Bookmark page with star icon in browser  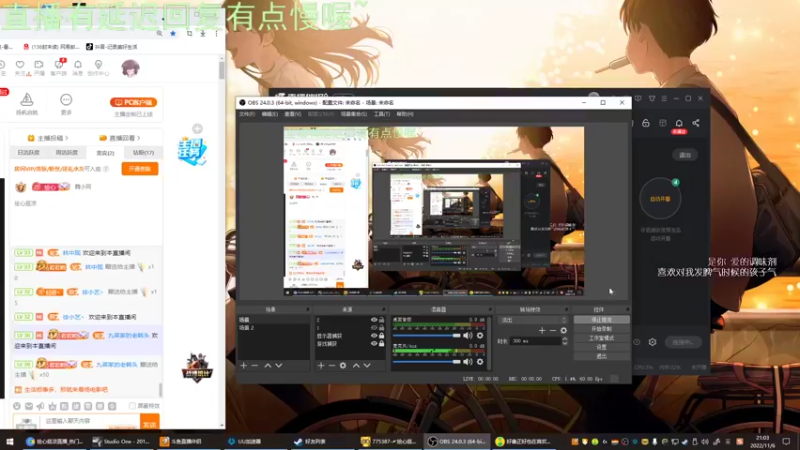(x=173, y=33)
